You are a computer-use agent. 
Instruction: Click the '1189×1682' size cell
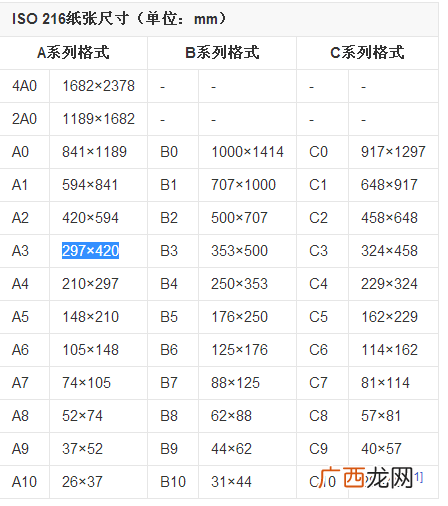(99, 119)
